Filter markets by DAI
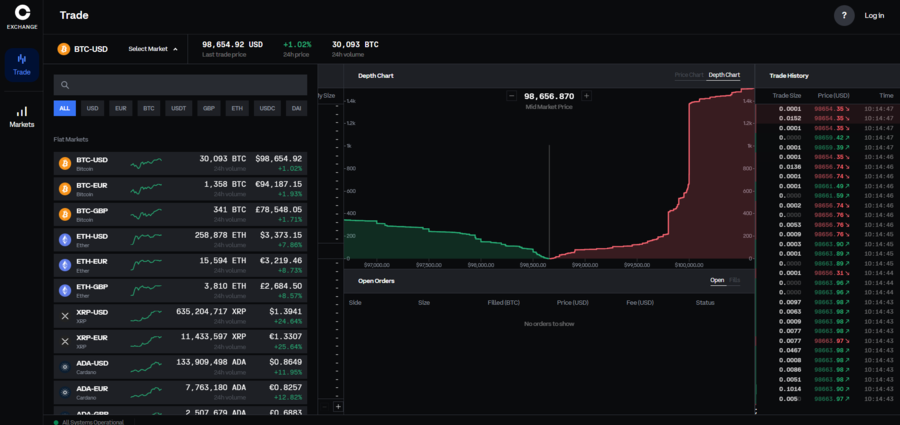This screenshot has width=900, height=425. (x=296, y=108)
